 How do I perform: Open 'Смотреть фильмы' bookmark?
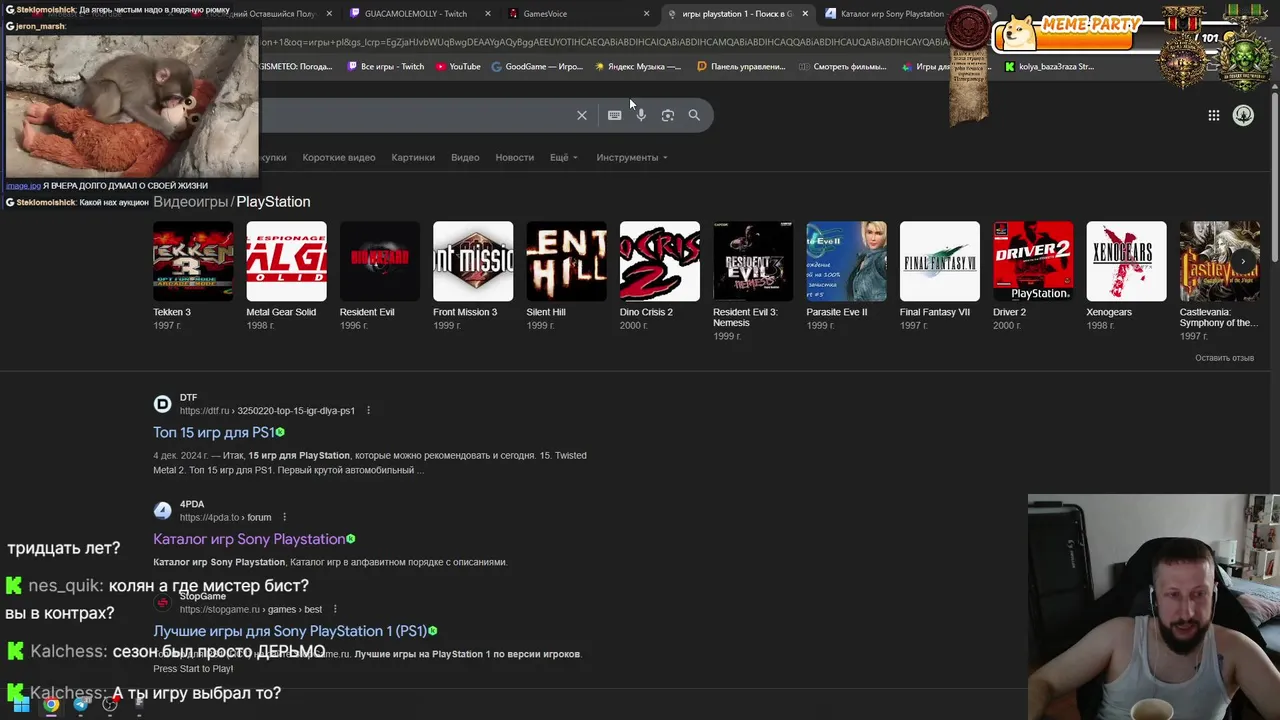click(843, 67)
